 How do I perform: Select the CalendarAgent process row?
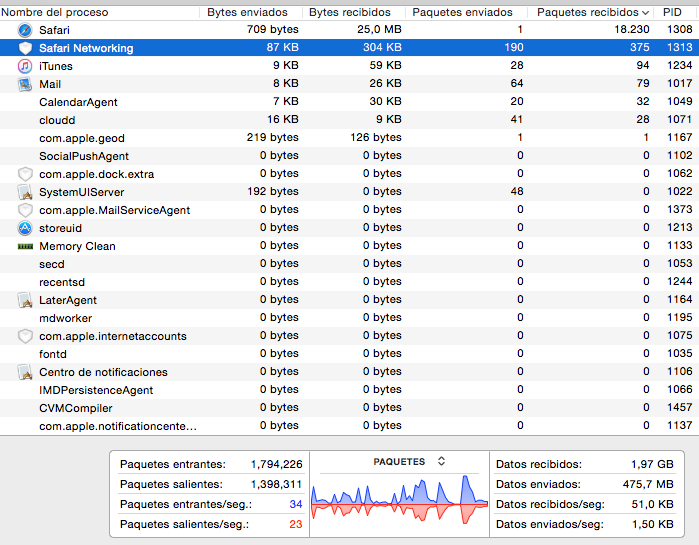coord(78,102)
